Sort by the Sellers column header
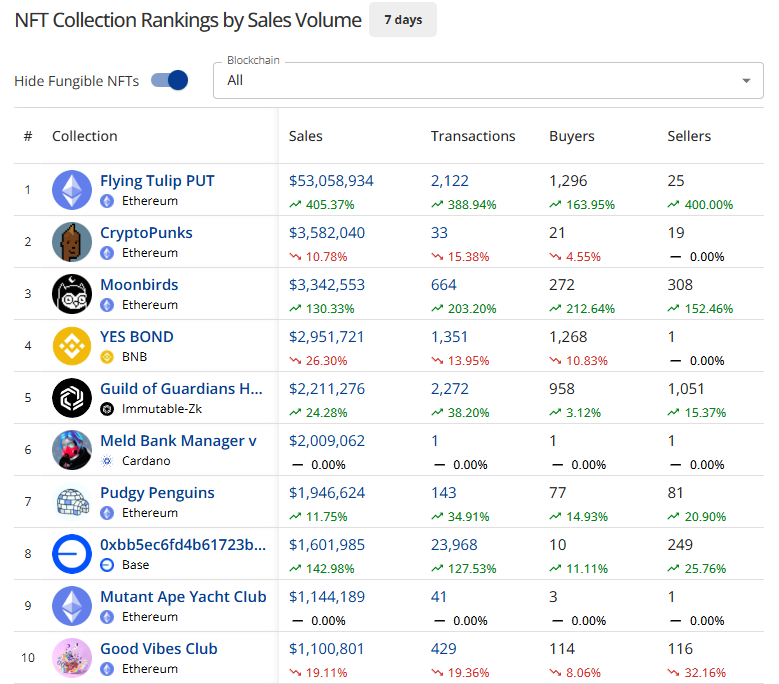This screenshot has height=684, width=779. (689, 136)
